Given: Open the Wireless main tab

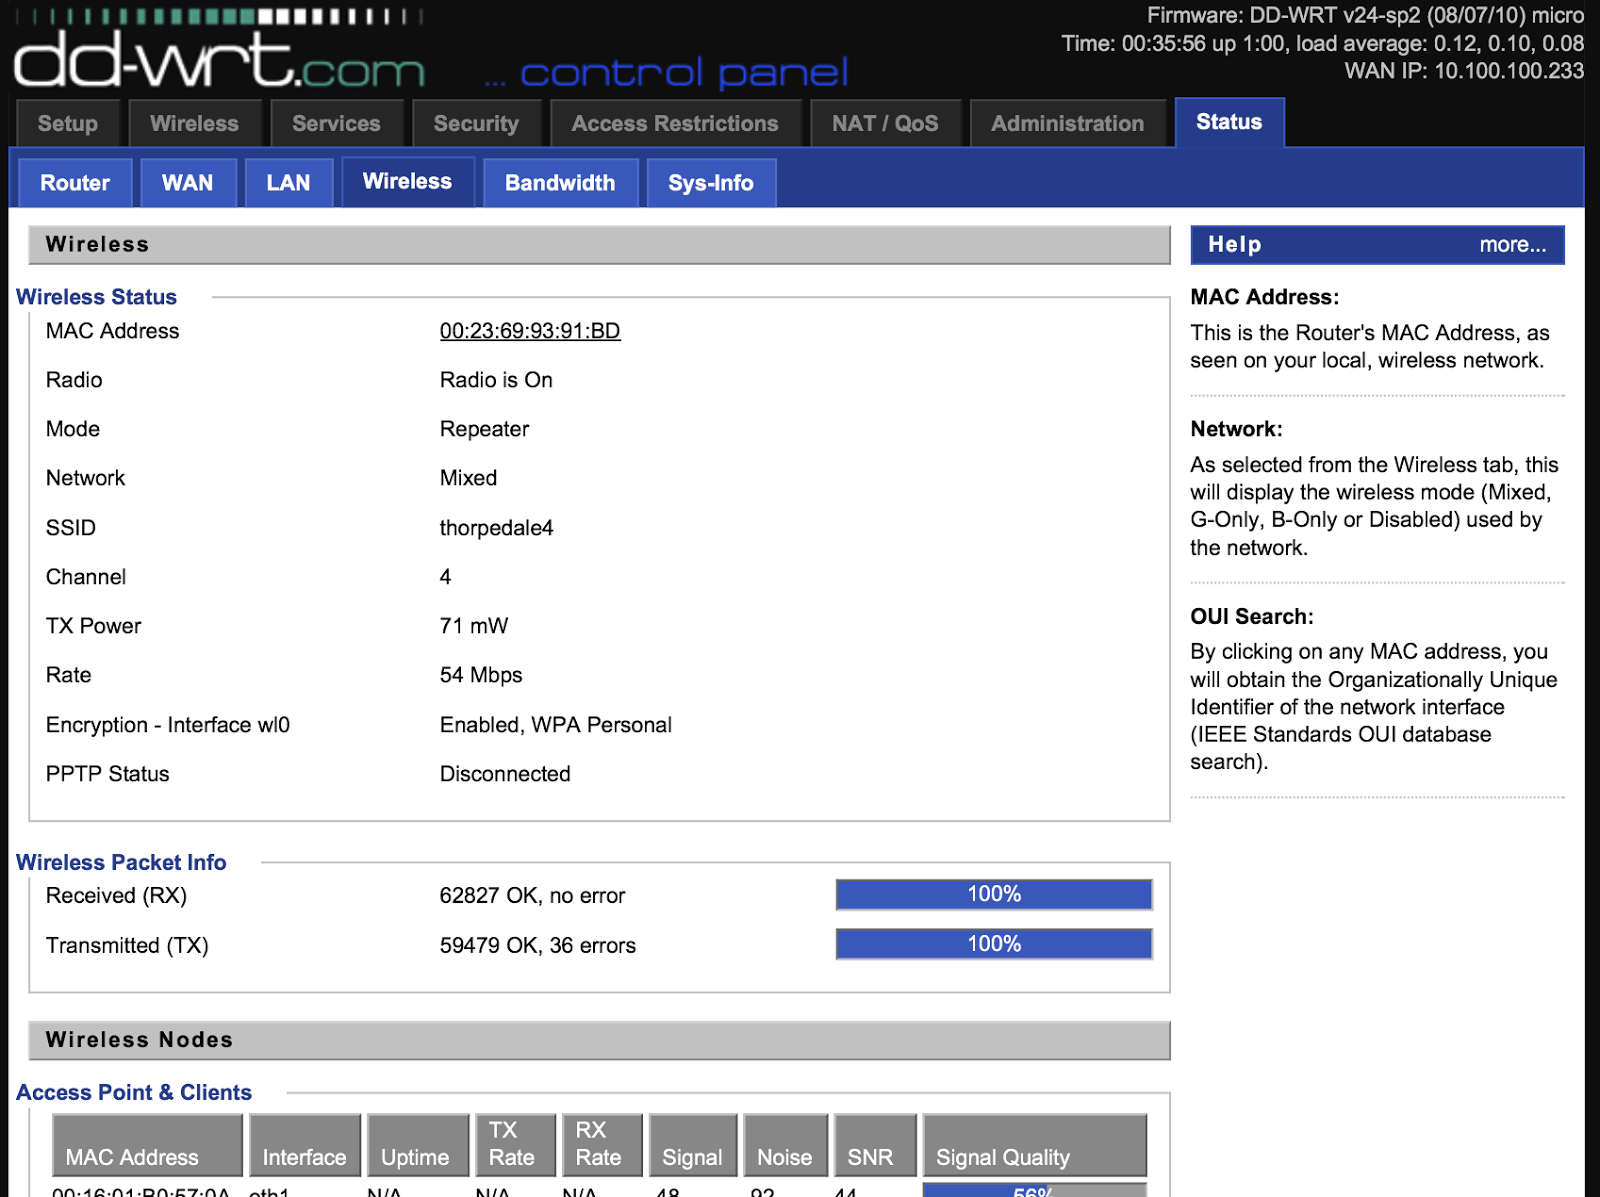Looking at the screenshot, I should (194, 124).
